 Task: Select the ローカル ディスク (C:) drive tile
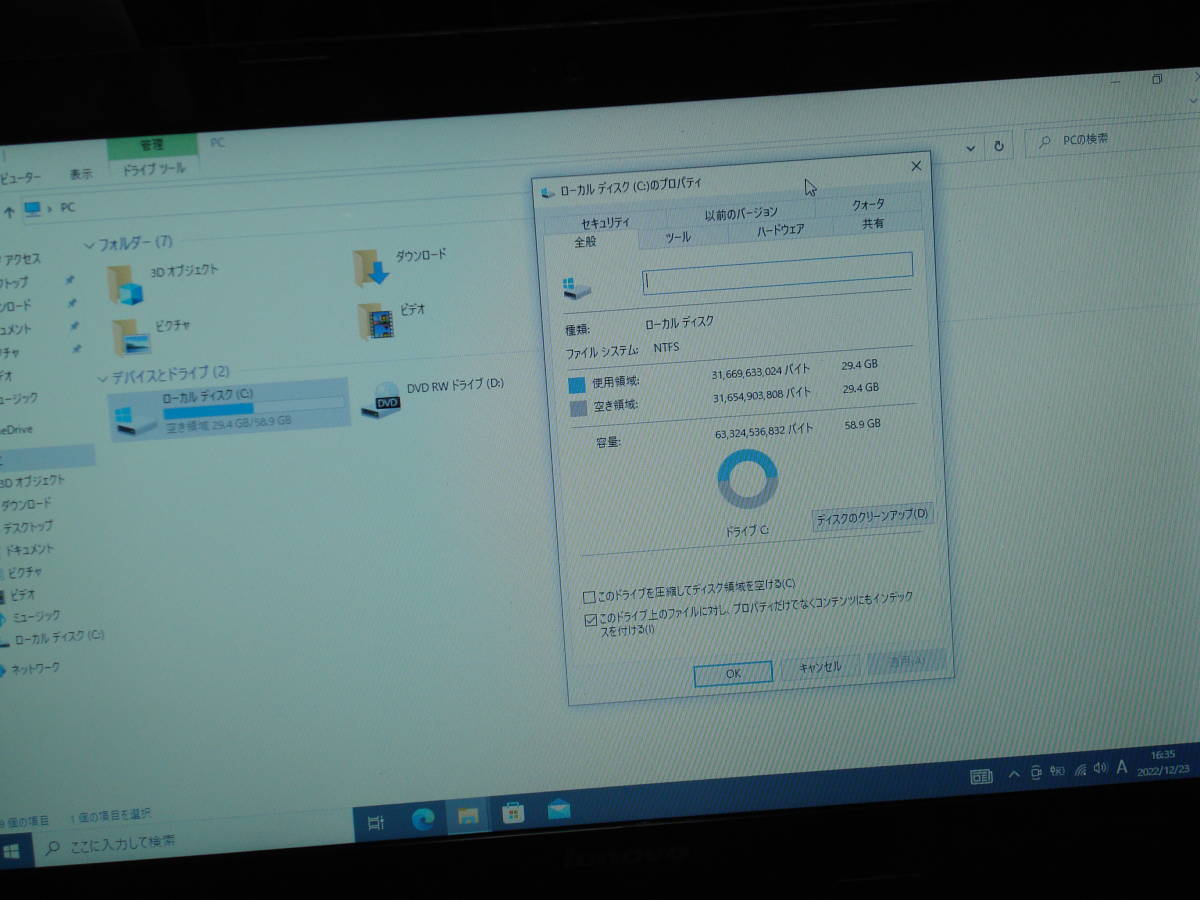230,412
